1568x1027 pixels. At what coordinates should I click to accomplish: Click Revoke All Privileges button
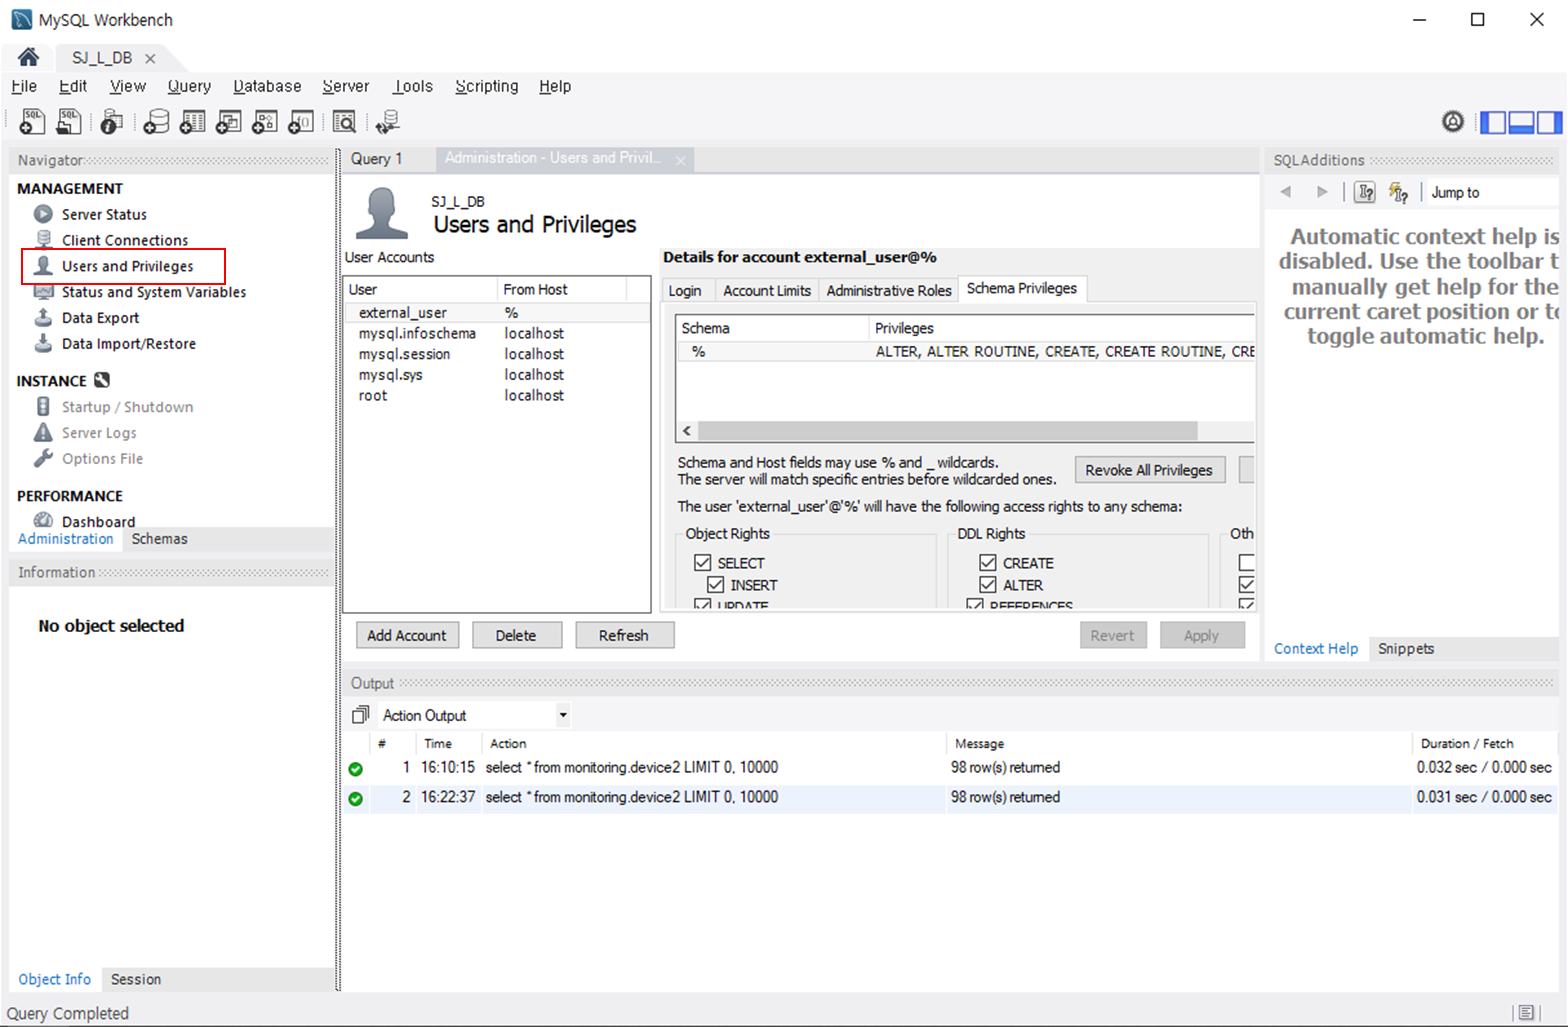1149,470
